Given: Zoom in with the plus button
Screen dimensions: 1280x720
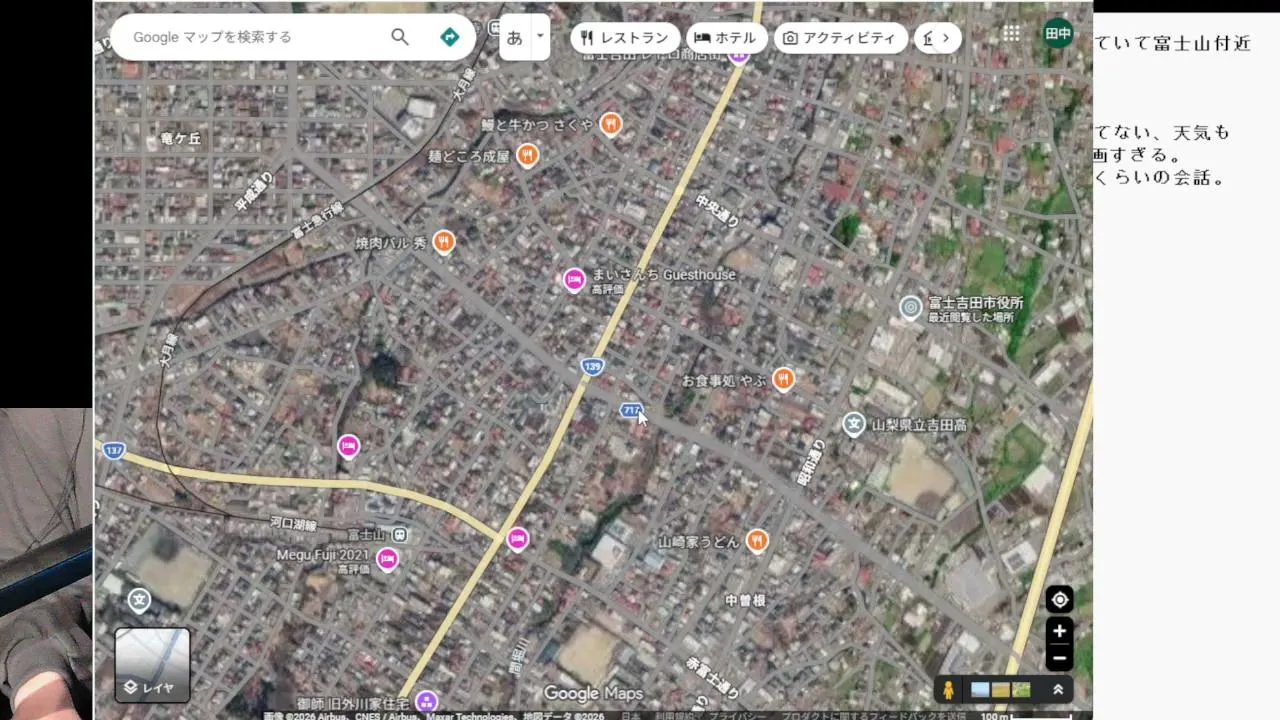Looking at the screenshot, I should point(1060,631).
